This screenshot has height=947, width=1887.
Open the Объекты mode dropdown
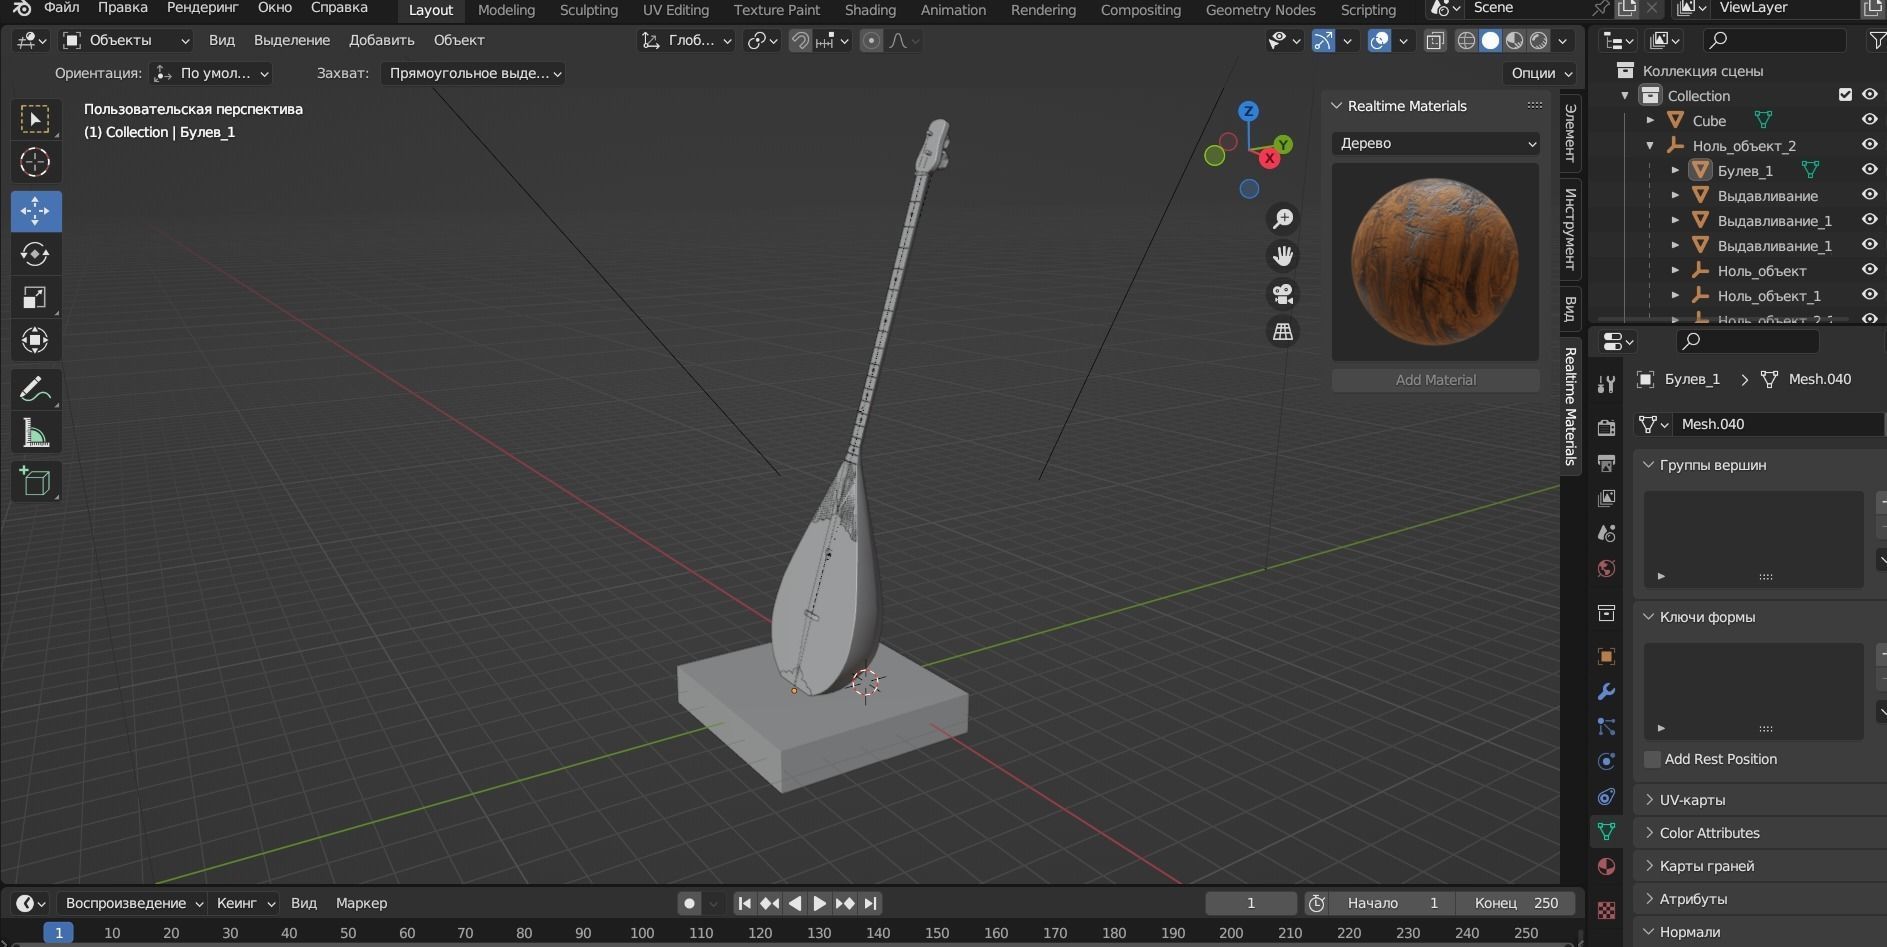click(x=126, y=40)
